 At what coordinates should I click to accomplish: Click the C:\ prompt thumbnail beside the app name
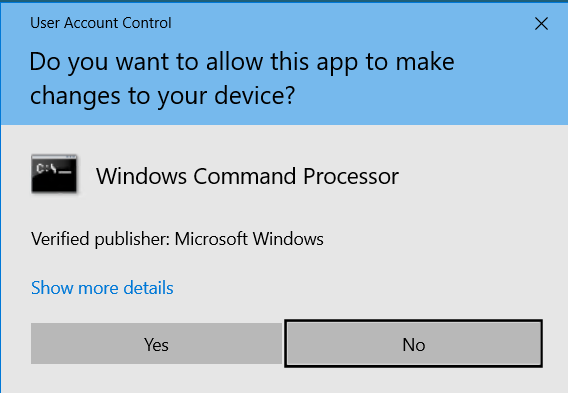[x=54, y=174]
